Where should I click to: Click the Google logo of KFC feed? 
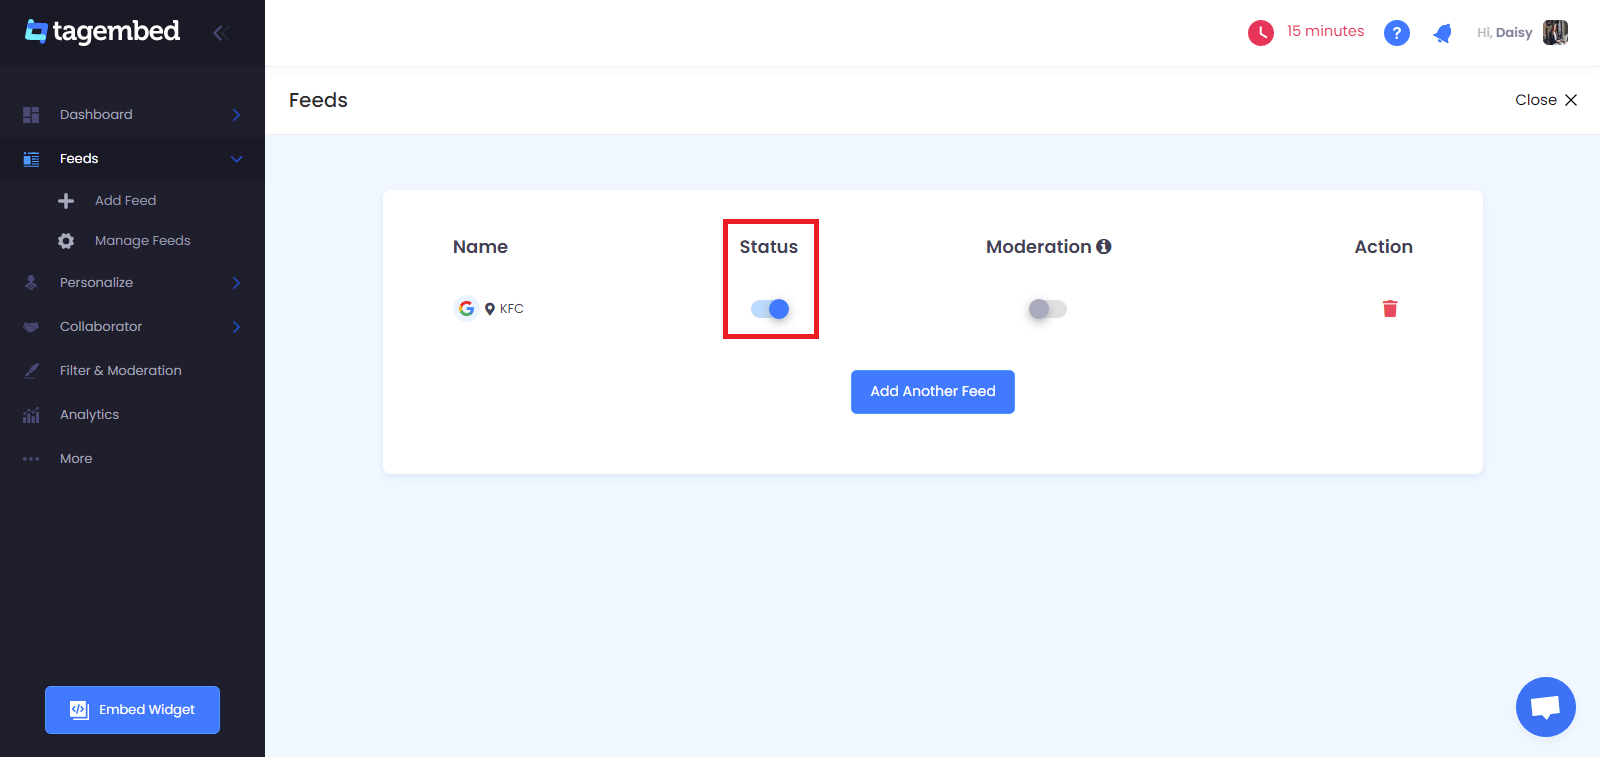(x=466, y=309)
